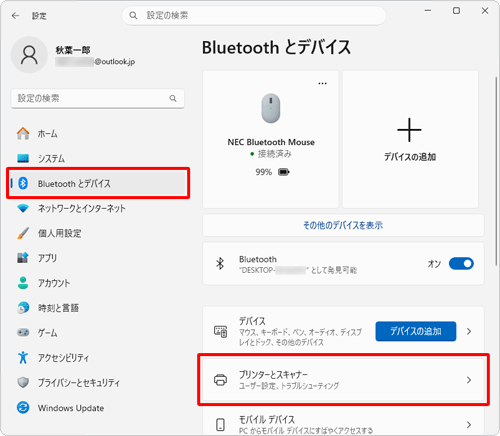This screenshot has height=436, width=500.
Task: Click the デバイスの追加 card label
Action: point(410,157)
